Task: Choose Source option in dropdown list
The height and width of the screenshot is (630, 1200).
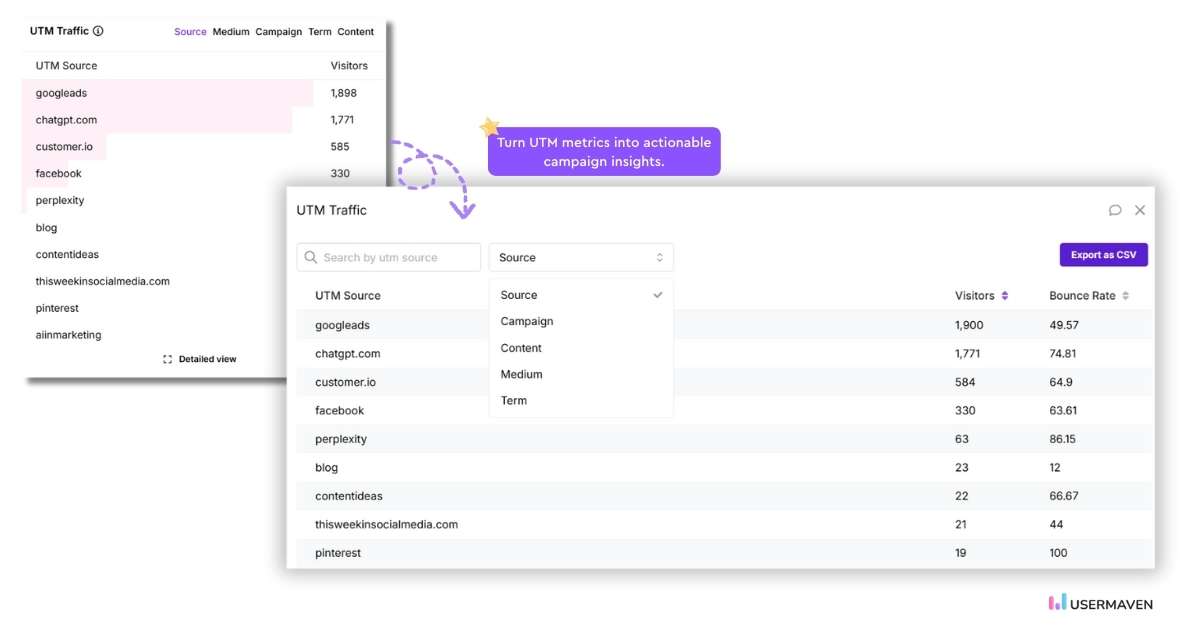Action: point(581,295)
